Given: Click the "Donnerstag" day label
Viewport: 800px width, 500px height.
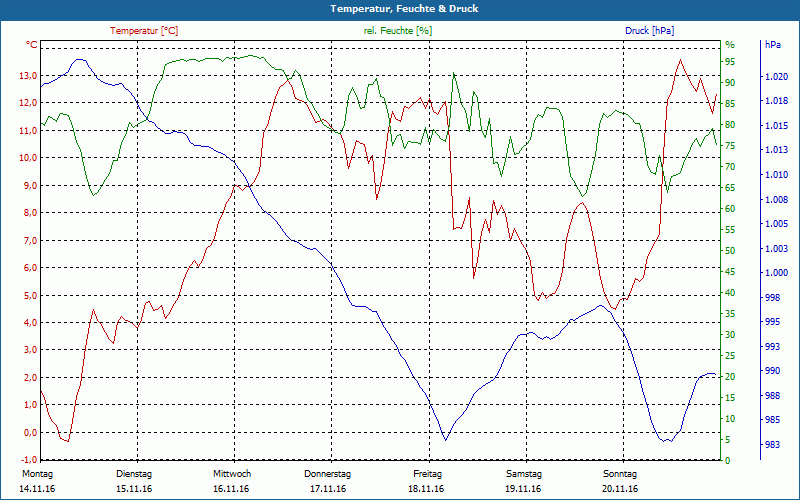Looking at the screenshot, I should tap(328, 474).
